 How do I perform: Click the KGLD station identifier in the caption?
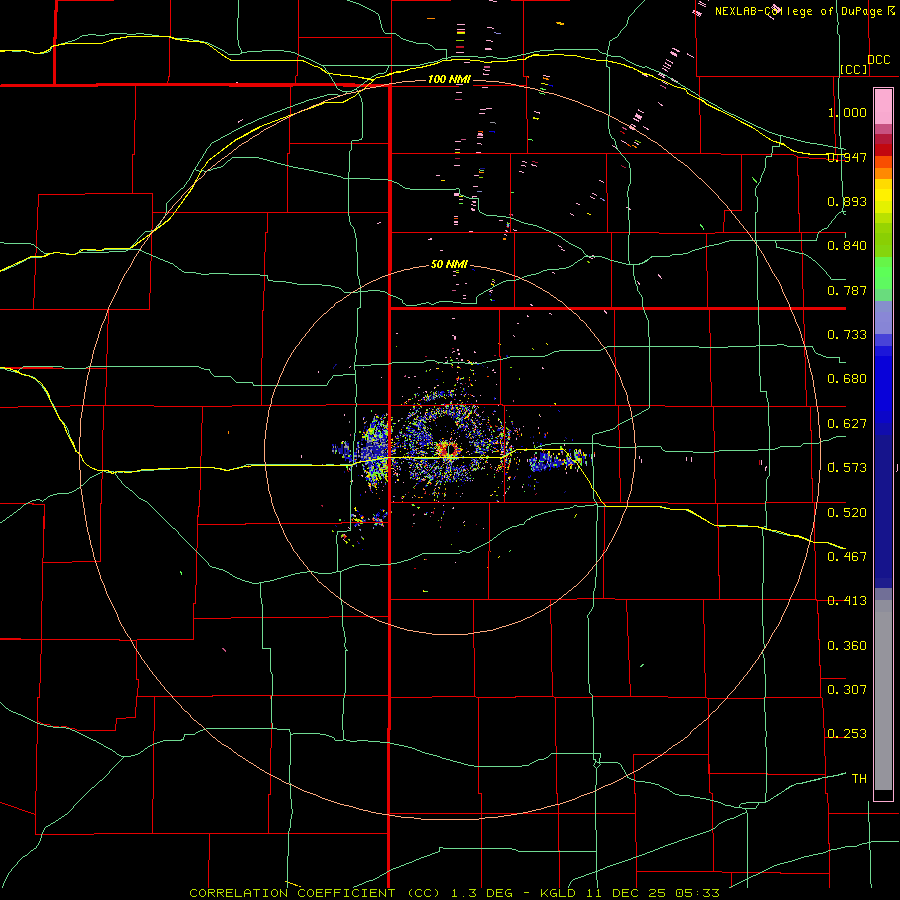560,893
